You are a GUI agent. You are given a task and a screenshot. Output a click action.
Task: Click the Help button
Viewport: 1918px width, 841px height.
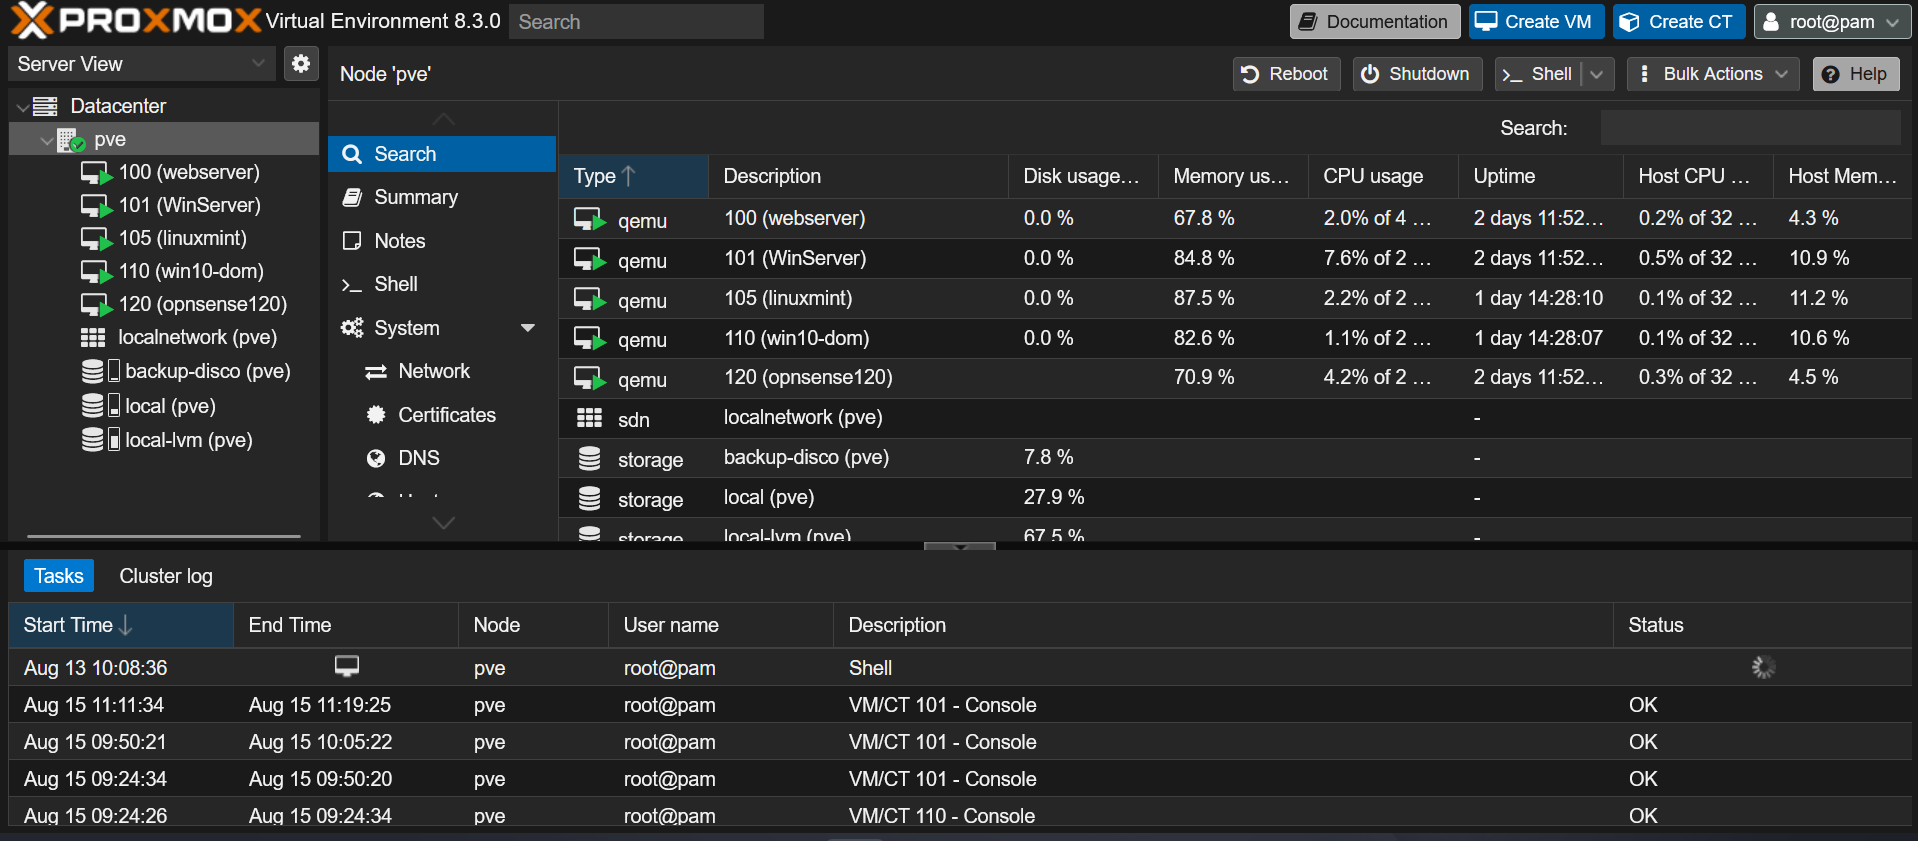click(x=1856, y=74)
